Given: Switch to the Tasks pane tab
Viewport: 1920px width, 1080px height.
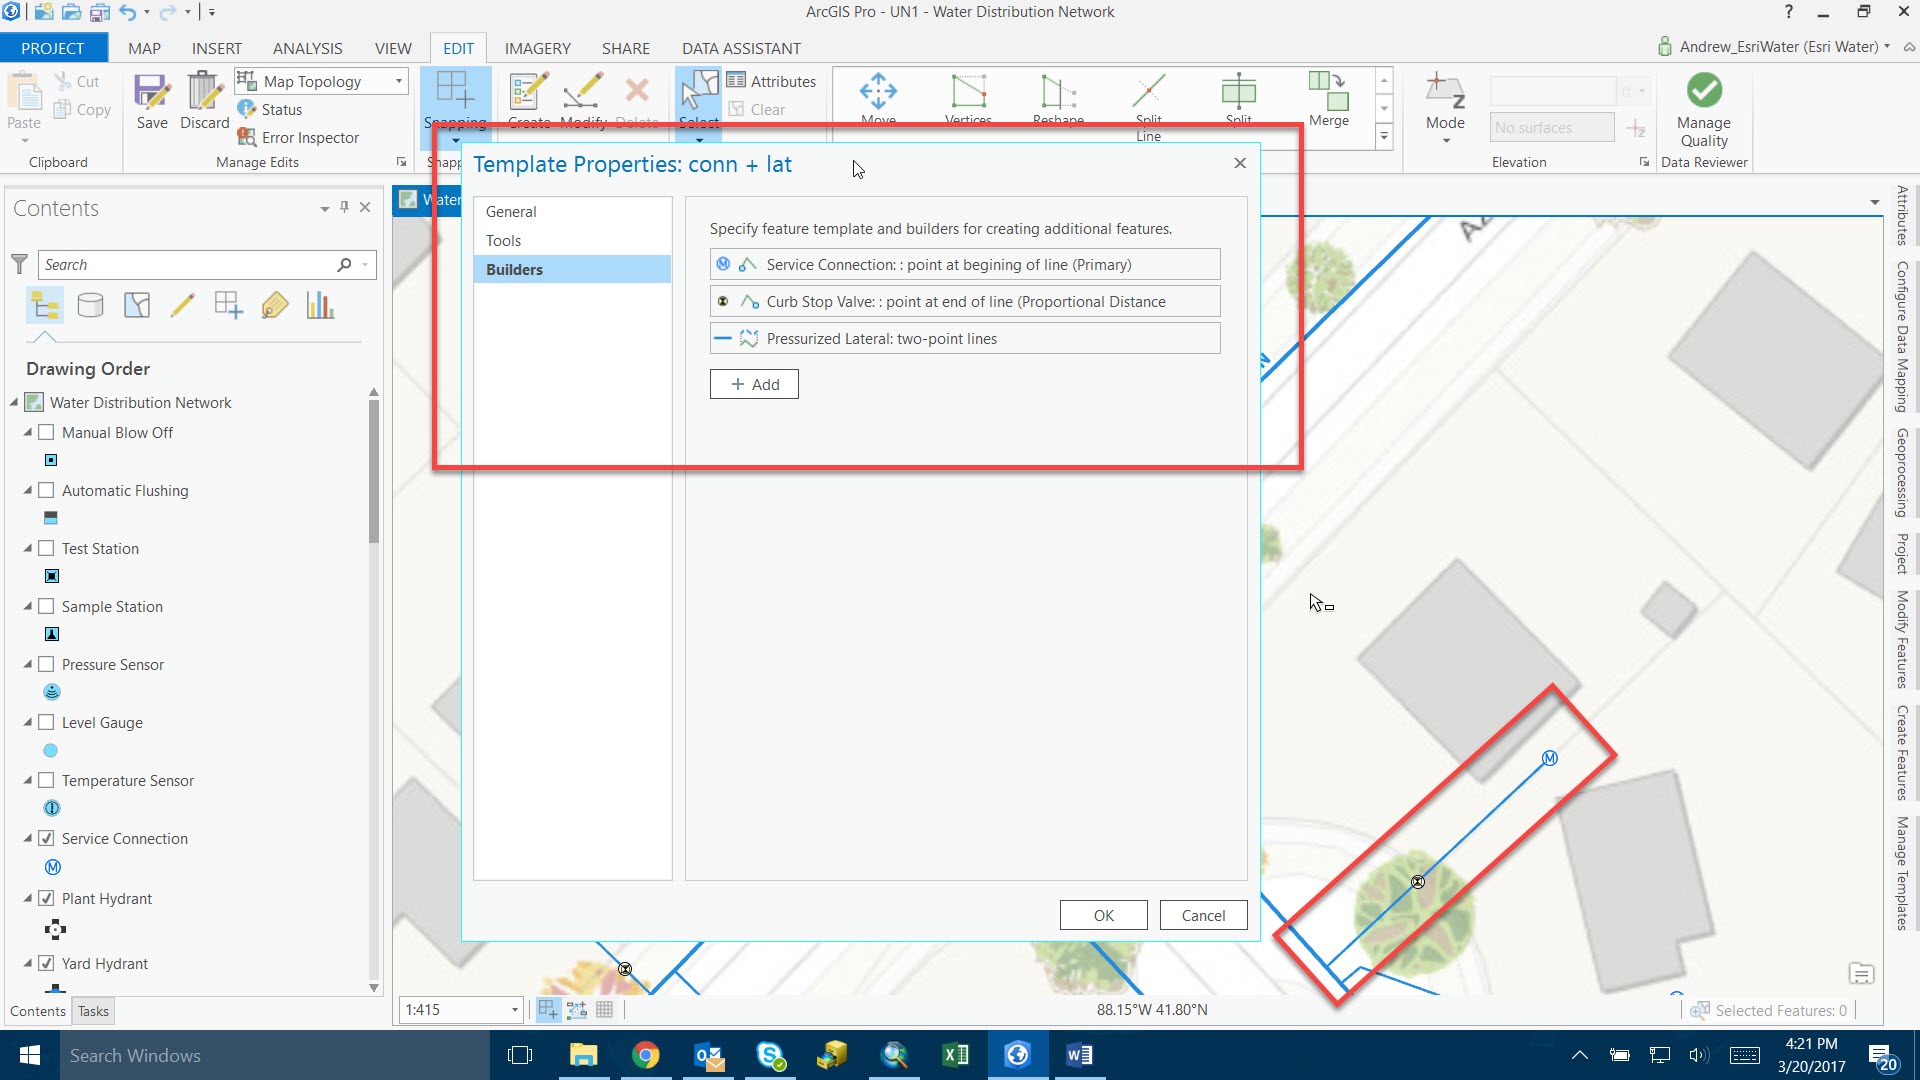Looking at the screenshot, I should click(x=93, y=1011).
